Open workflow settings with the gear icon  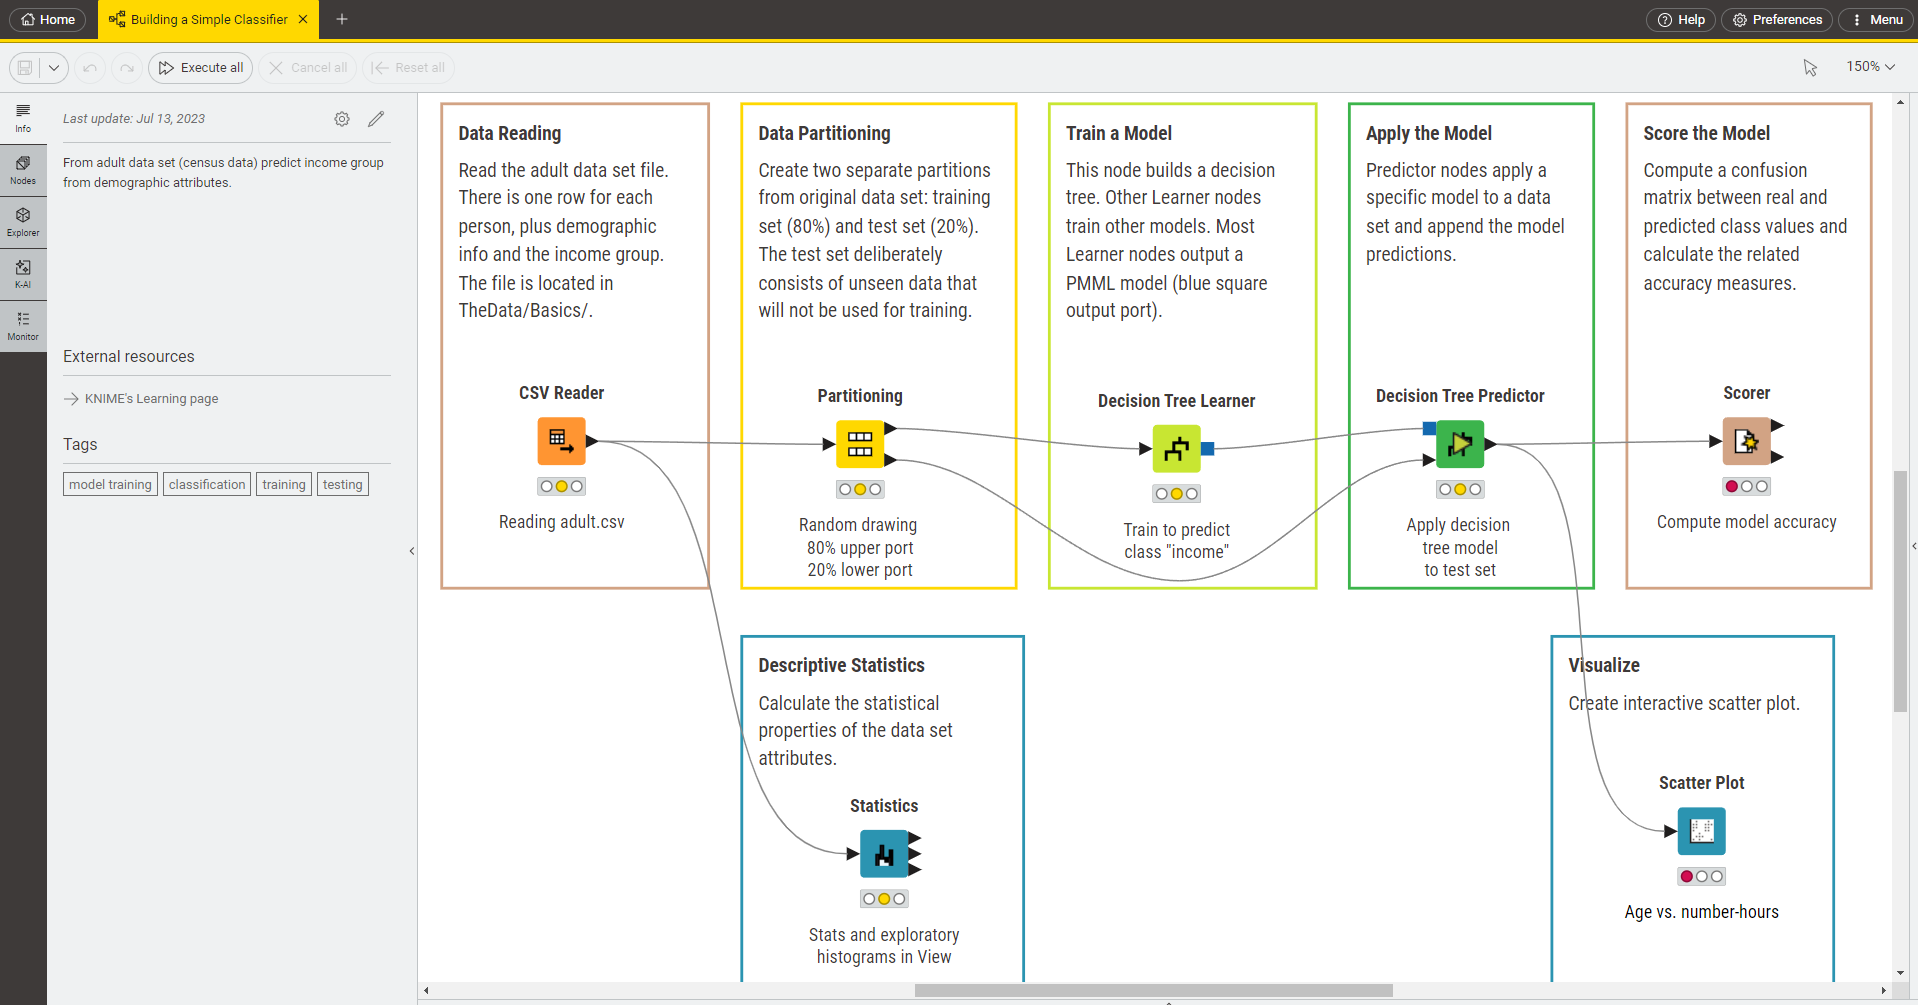click(342, 119)
